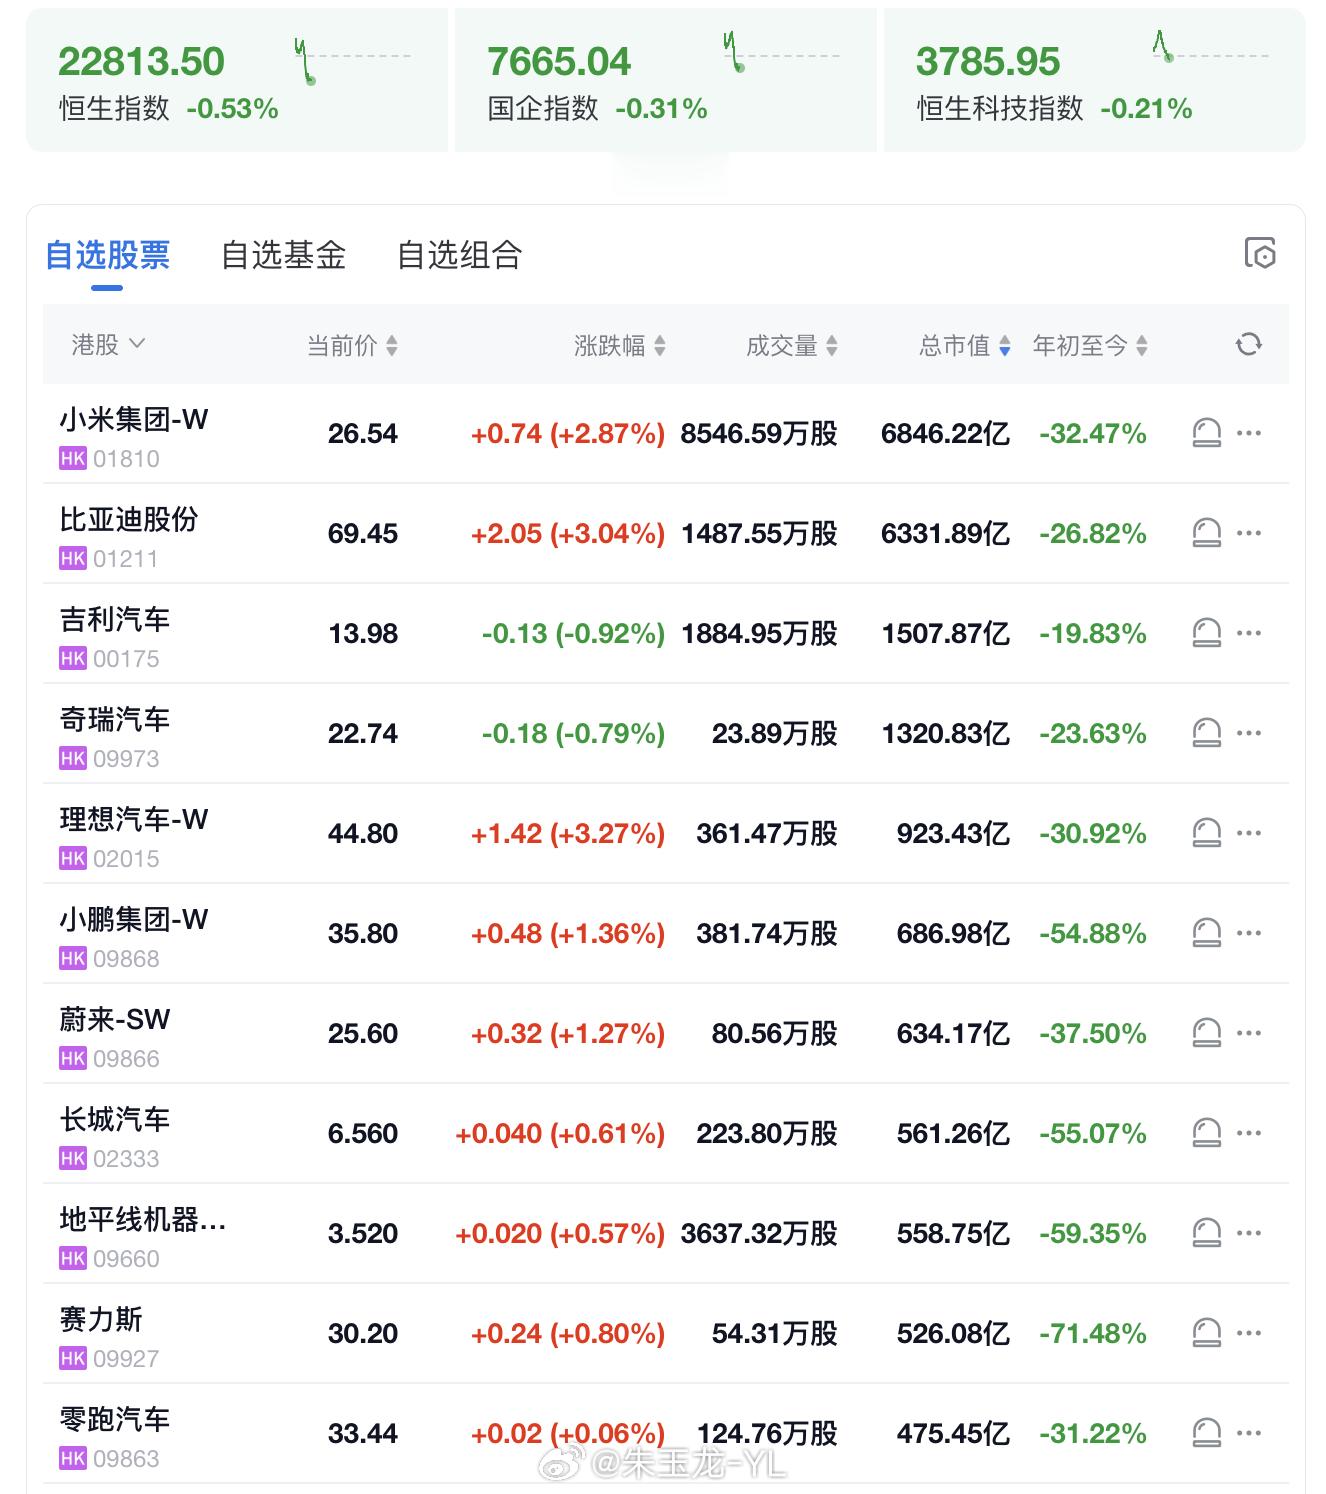The width and height of the screenshot is (1326, 1494).
Task: Open the 国企指数 index card
Action: pos(665,80)
